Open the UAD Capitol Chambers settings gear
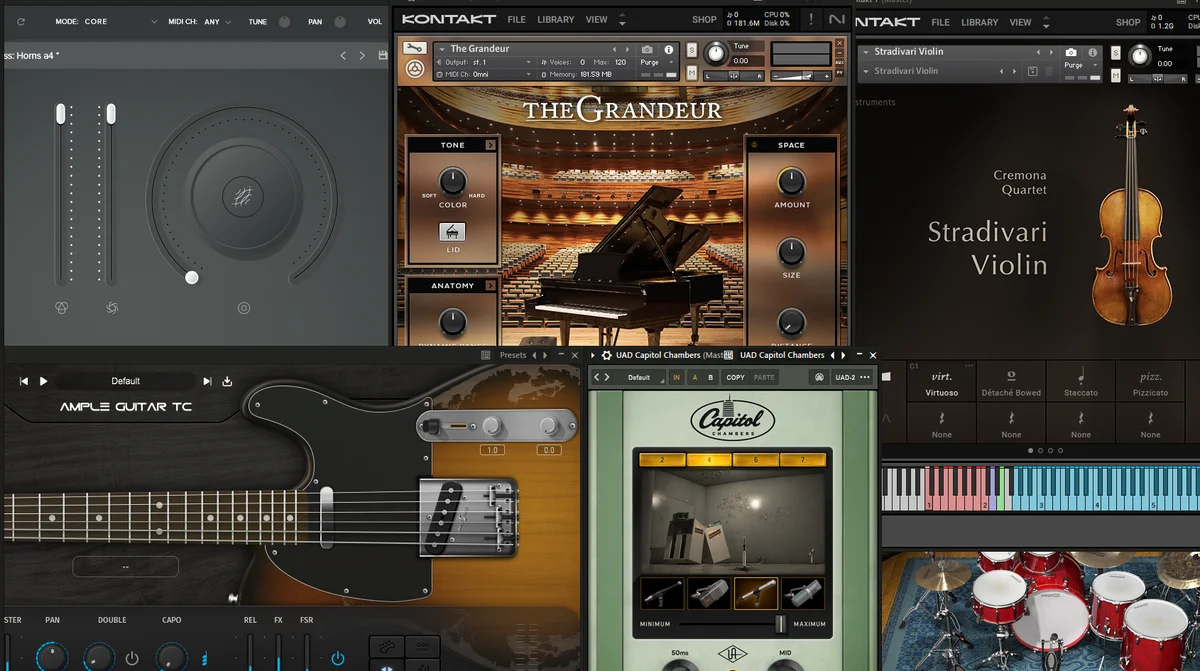 pyautogui.click(x=606, y=355)
